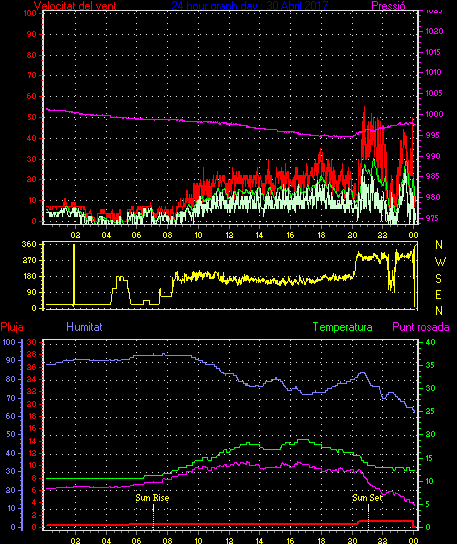Click the red 70 wind speed axis value
This screenshot has height=544, width=457.
pos(32,75)
